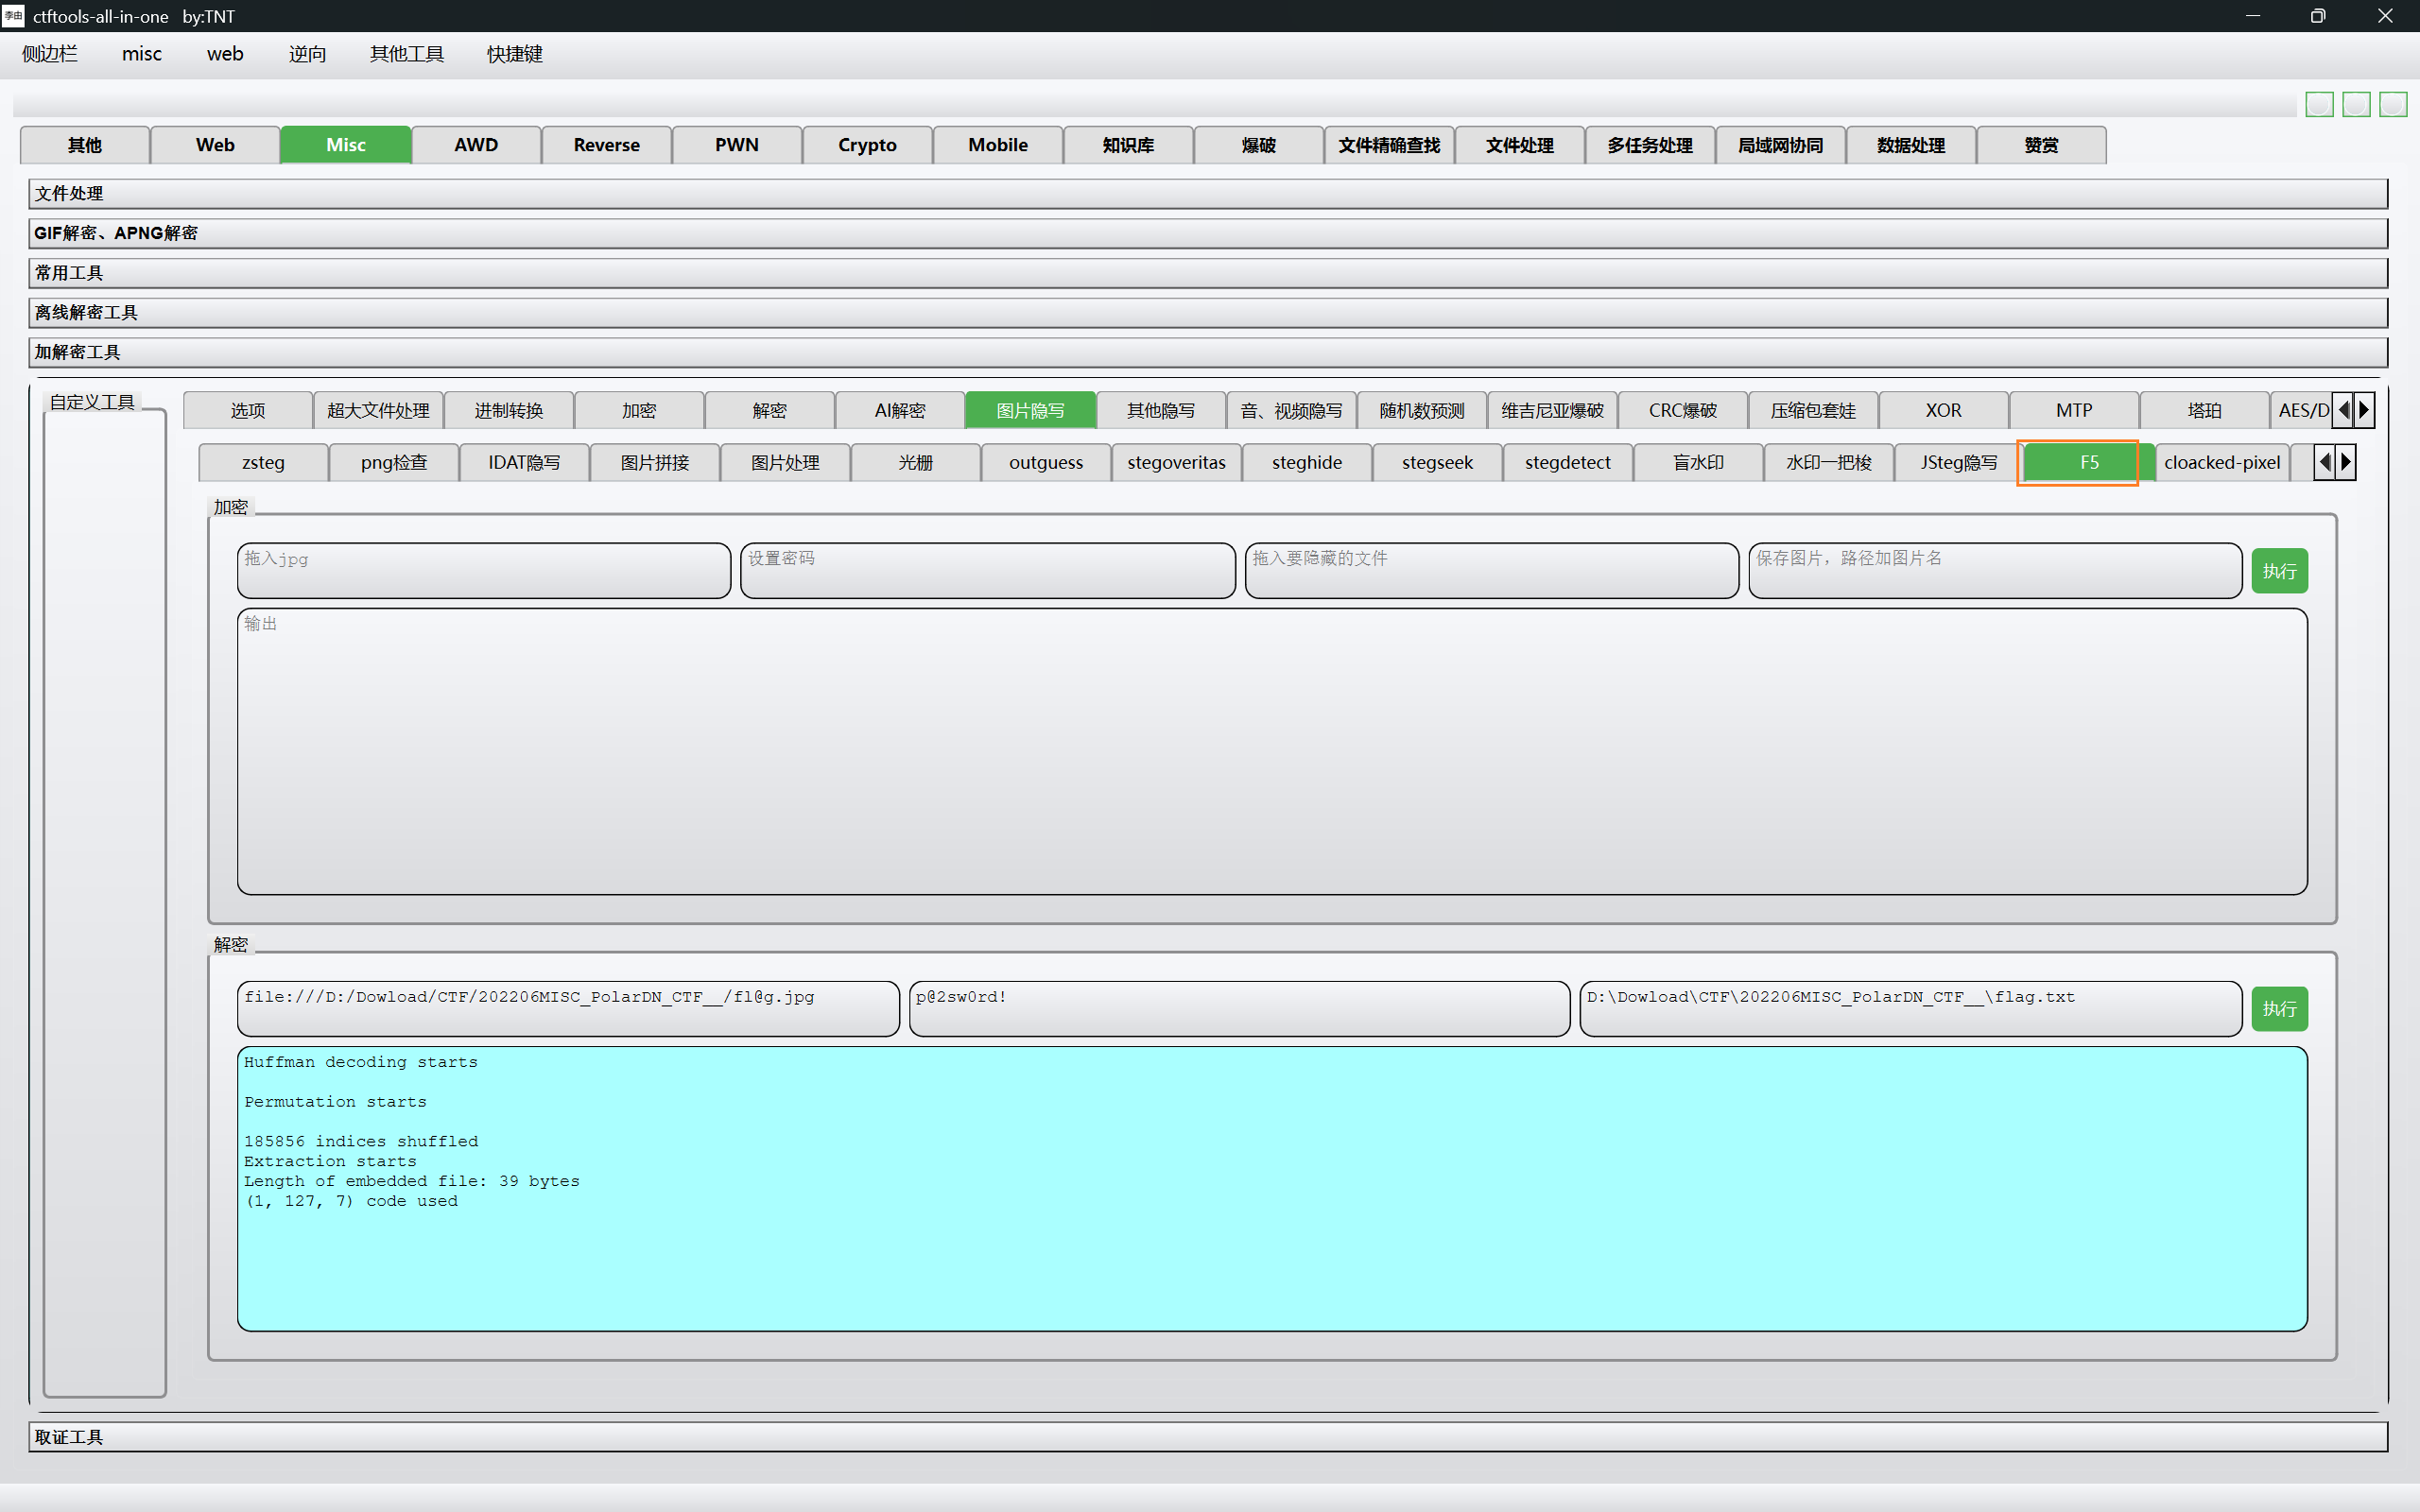Click the flag.txt output path field
The width and height of the screenshot is (2420, 1512).
(1910, 1009)
